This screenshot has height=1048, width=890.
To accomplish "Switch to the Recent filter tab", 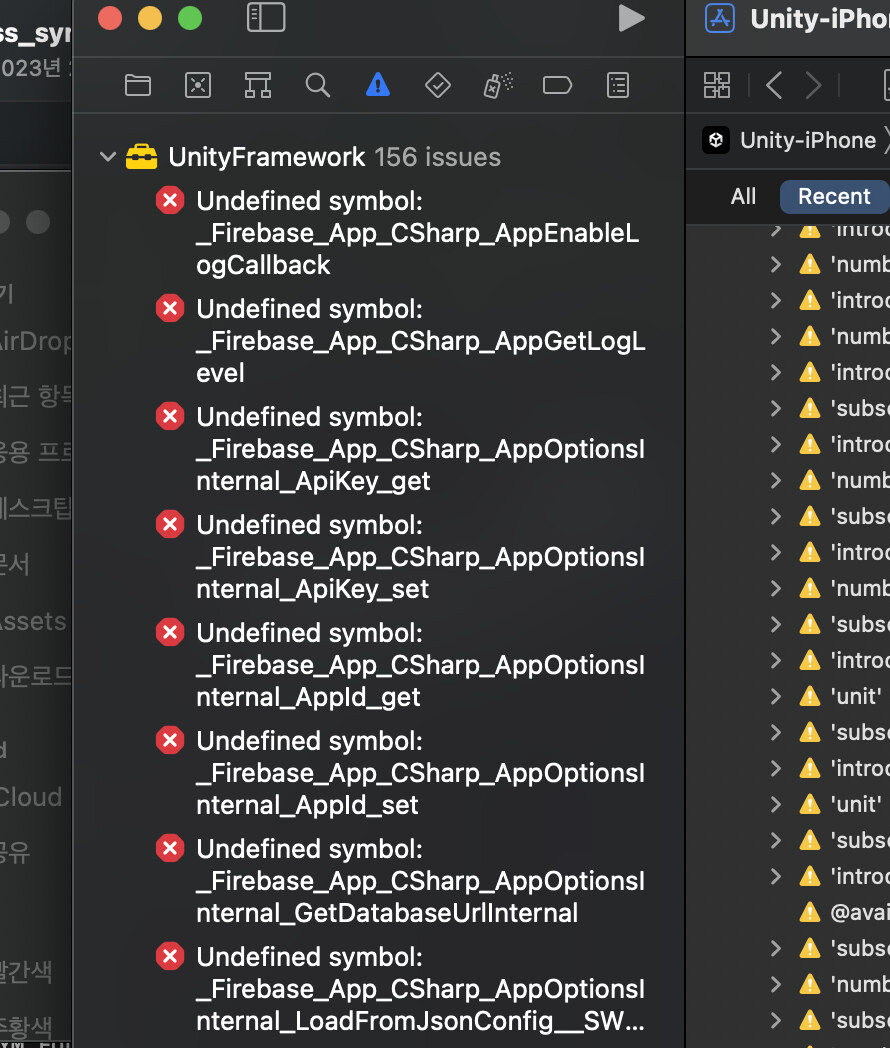I will click(x=834, y=196).
